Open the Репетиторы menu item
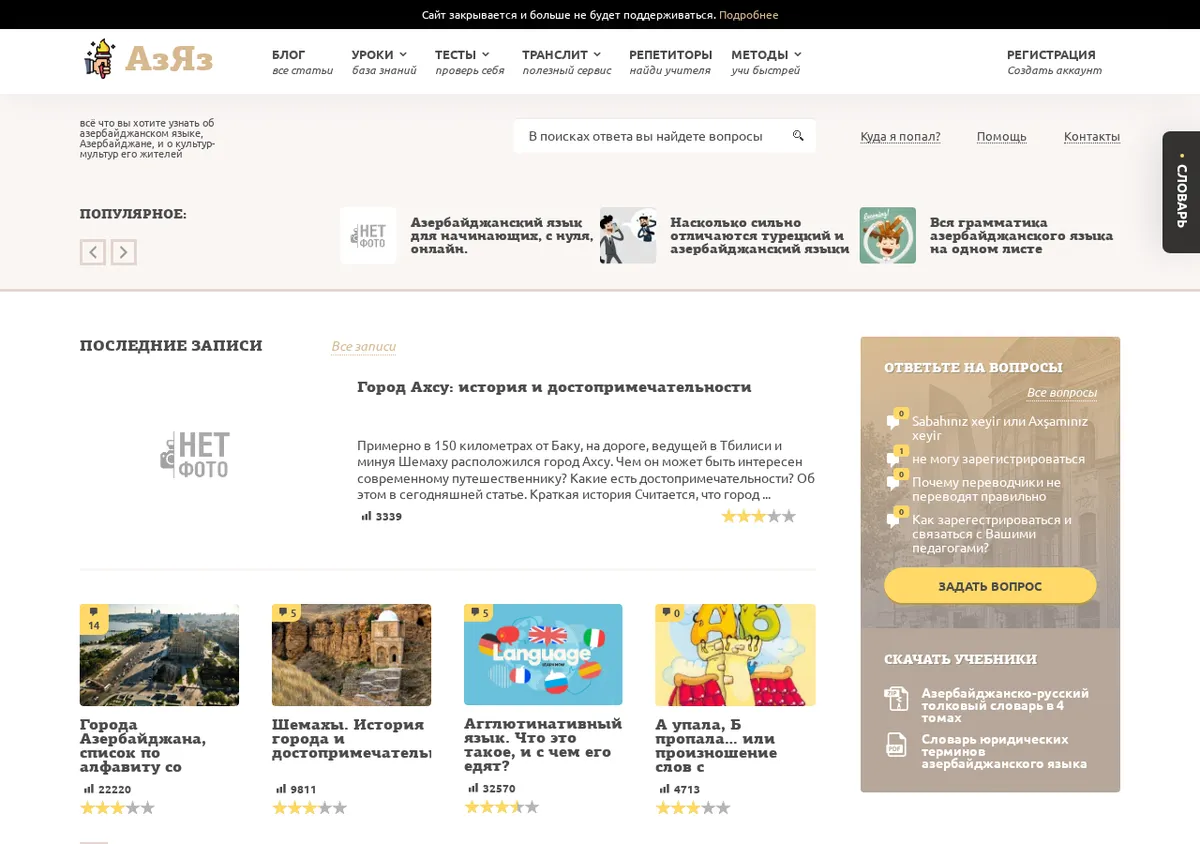 tap(670, 55)
